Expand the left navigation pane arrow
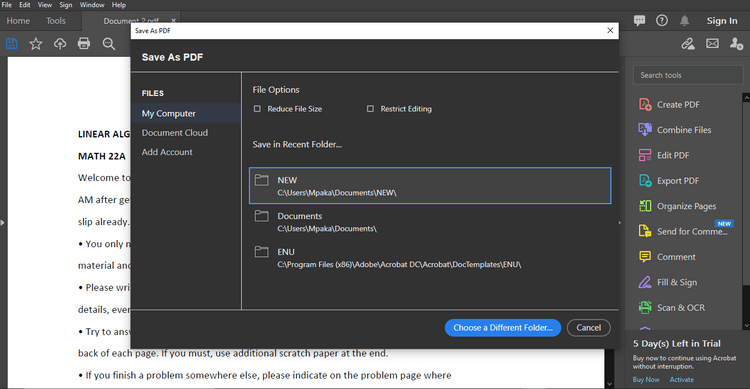The height and width of the screenshot is (389, 750). (x=2, y=222)
